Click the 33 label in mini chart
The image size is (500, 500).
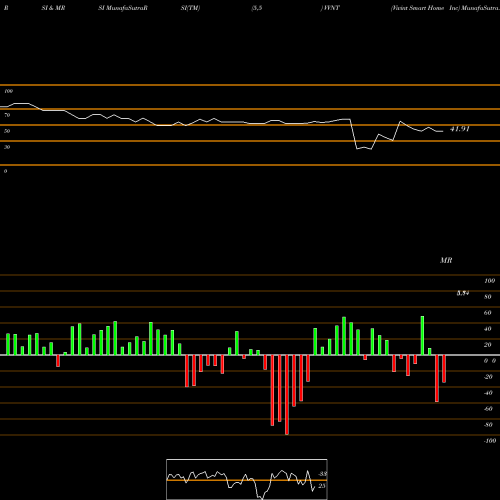point(323,474)
